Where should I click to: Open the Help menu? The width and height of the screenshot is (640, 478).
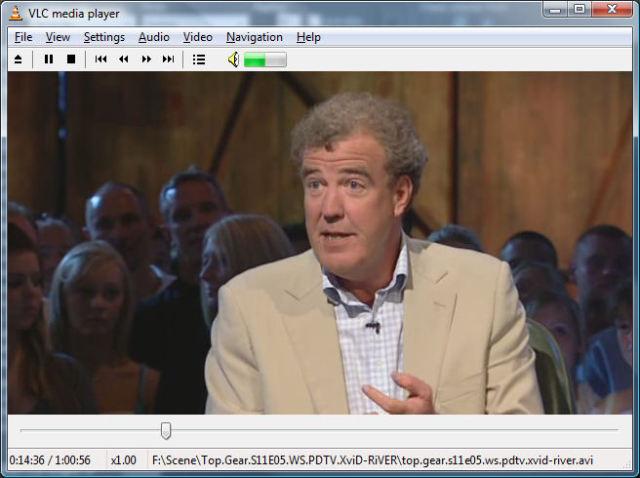coord(308,37)
